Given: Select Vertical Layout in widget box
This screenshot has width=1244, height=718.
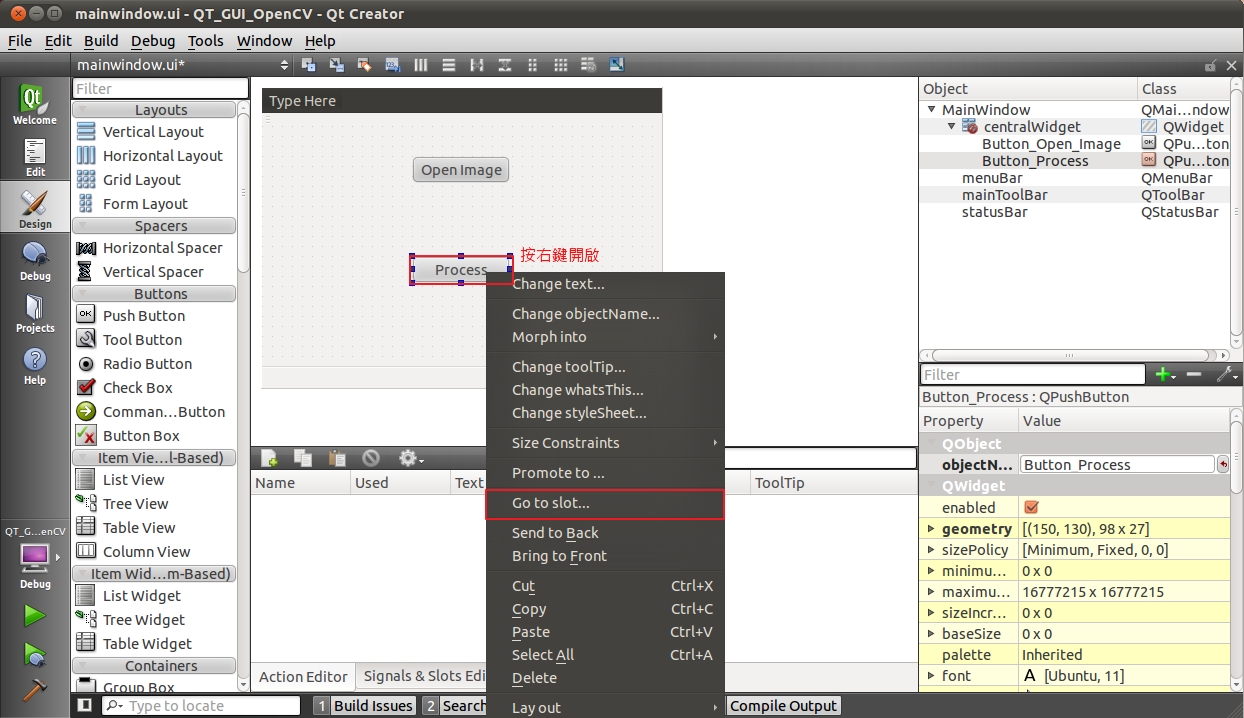Looking at the screenshot, I should click(153, 132).
